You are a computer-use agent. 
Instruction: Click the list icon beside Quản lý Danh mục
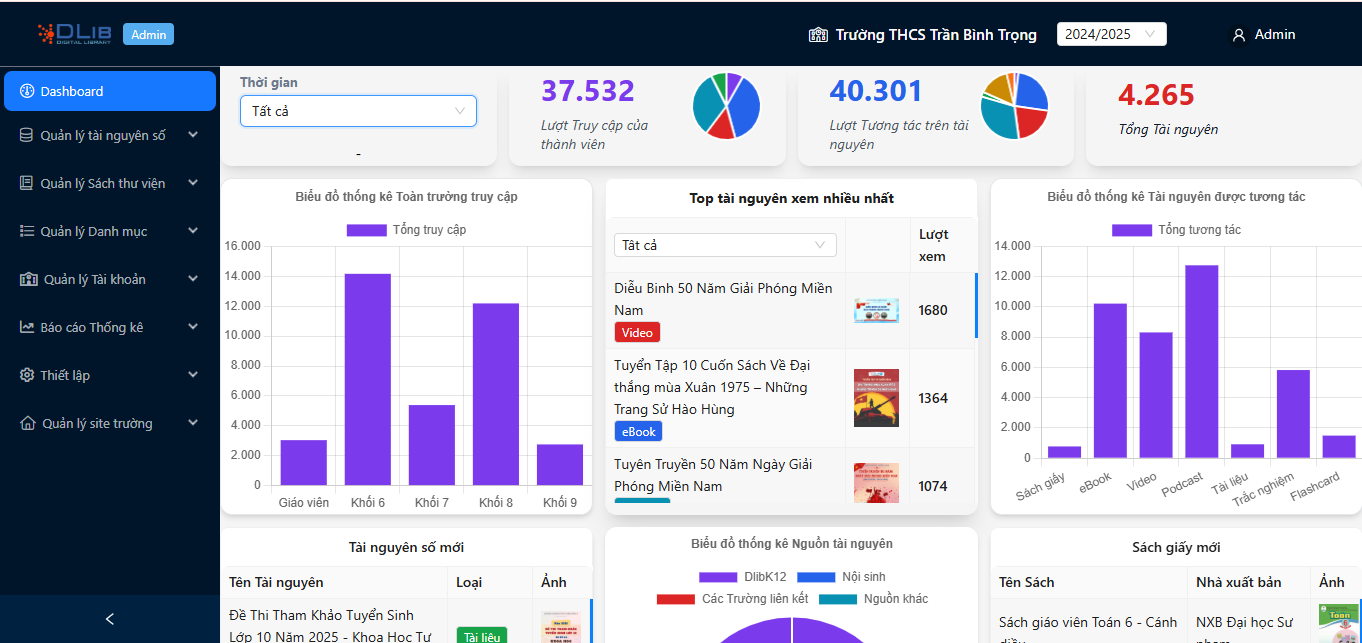coord(27,231)
